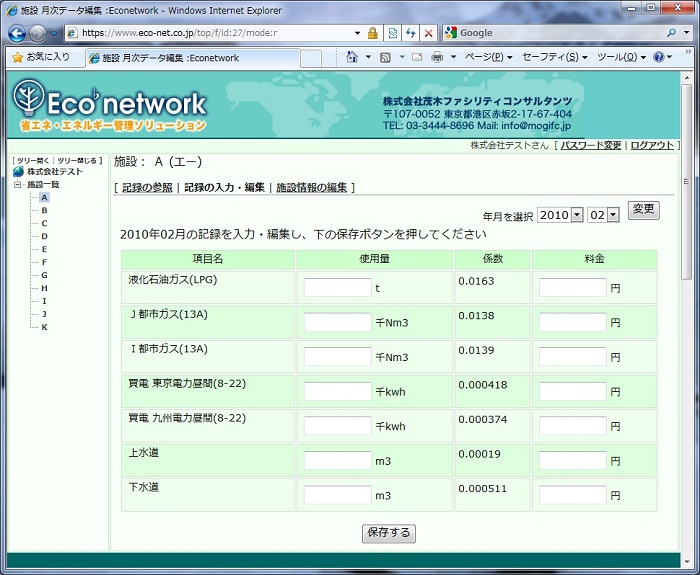Click the security padlock icon
Screen dimensions: 700x575
coord(372,33)
